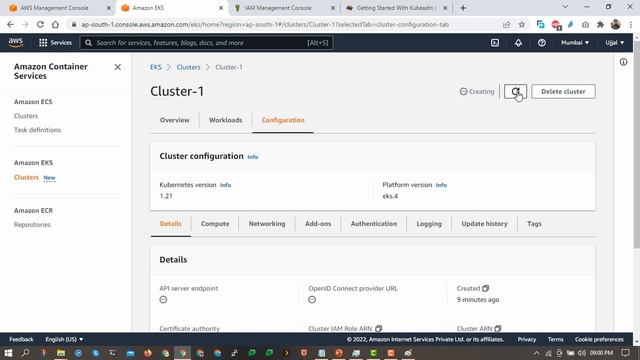Image resolution: width=640 pixels, height=360 pixels.
Task: Go back in browser history
Action: point(10,24)
